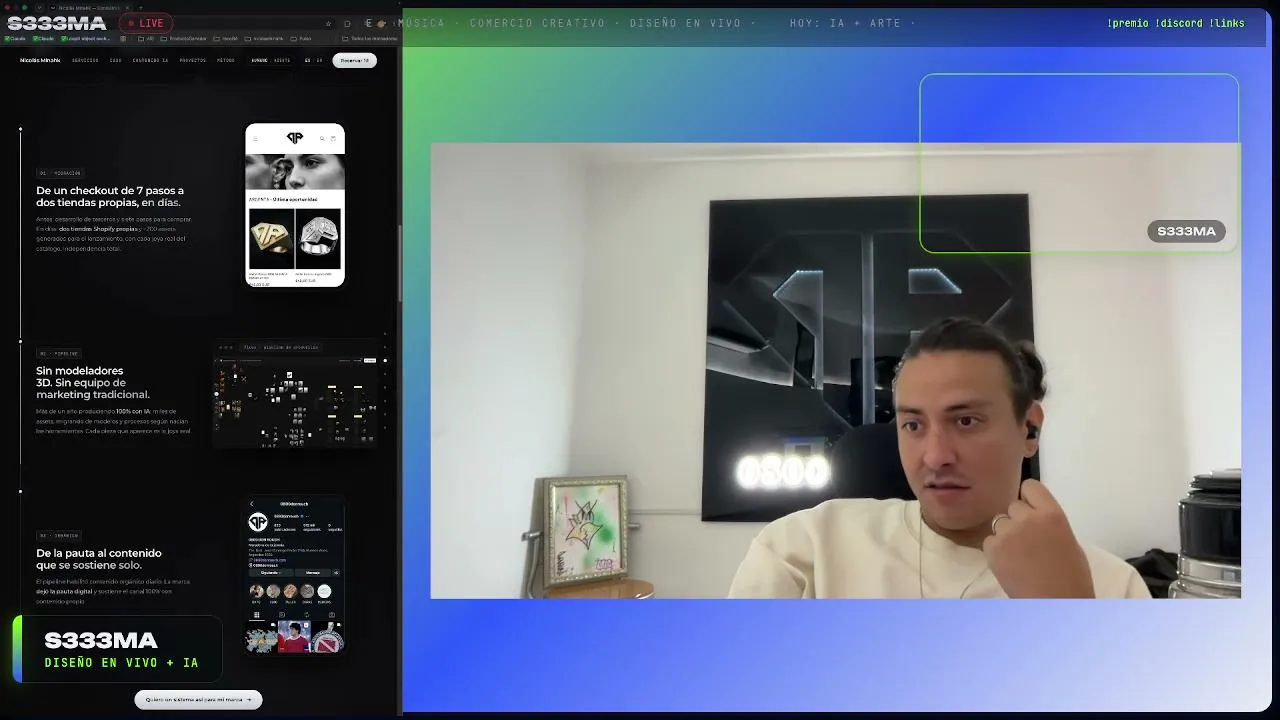Click the S333MA logo in the stream header
Image resolution: width=1280 pixels, height=720 pixels.
(57, 23)
